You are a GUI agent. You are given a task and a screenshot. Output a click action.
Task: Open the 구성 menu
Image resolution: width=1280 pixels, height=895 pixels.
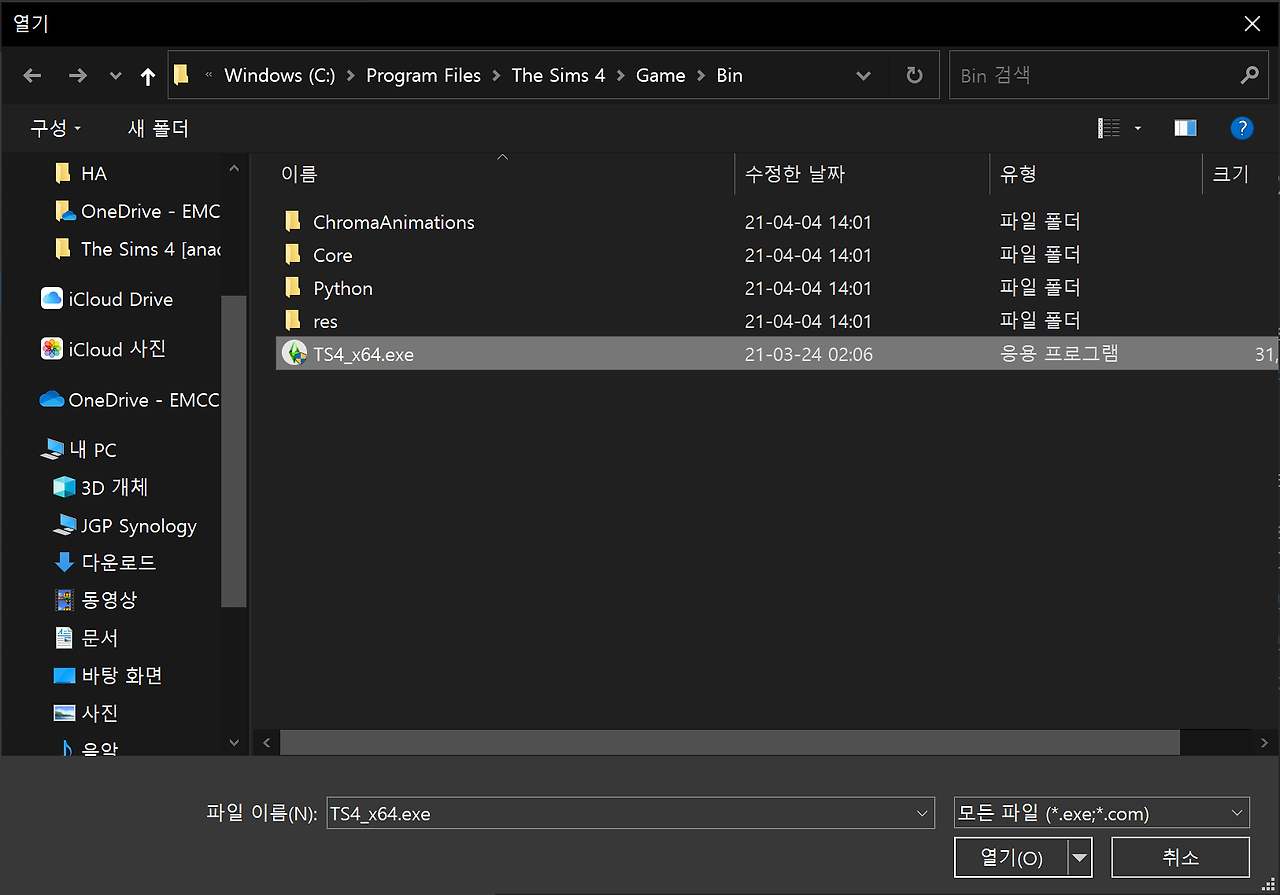tap(55, 129)
